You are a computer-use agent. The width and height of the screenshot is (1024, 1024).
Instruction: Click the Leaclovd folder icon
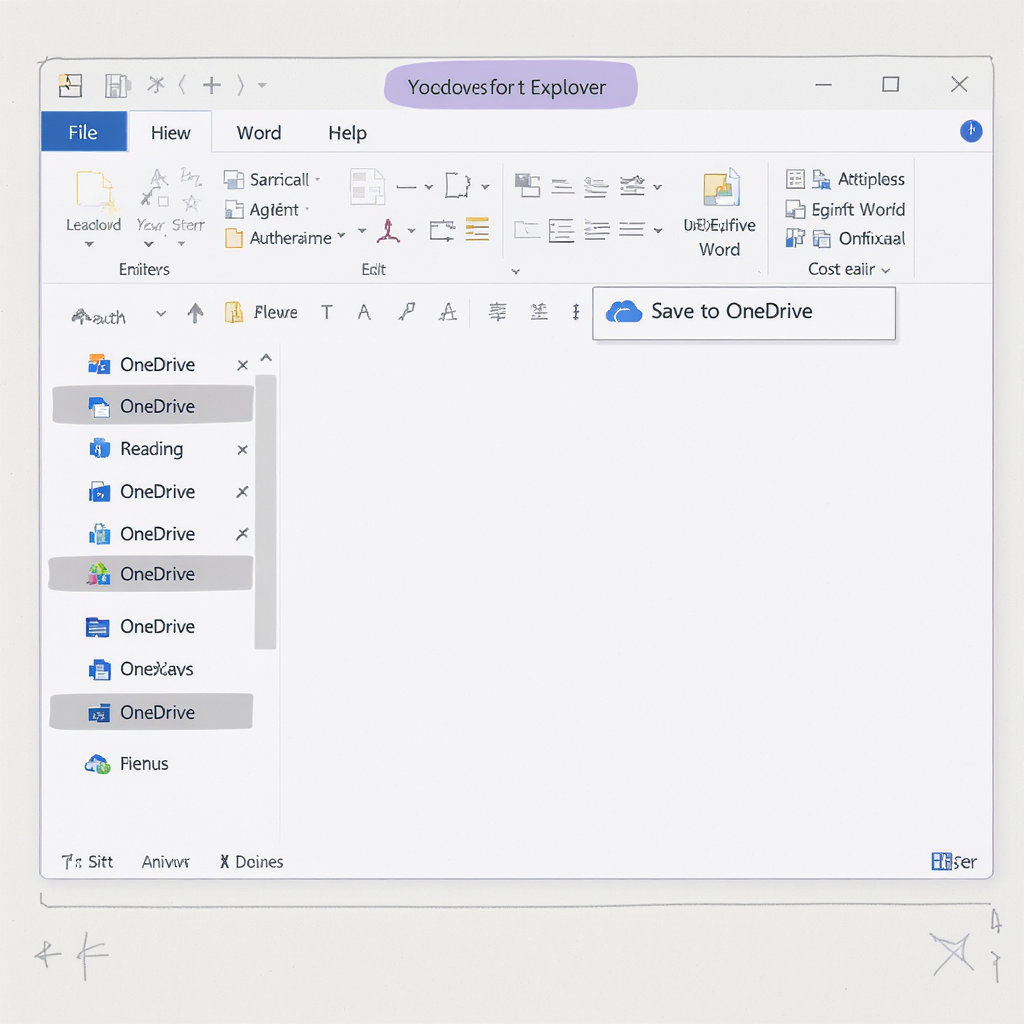[x=95, y=191]
